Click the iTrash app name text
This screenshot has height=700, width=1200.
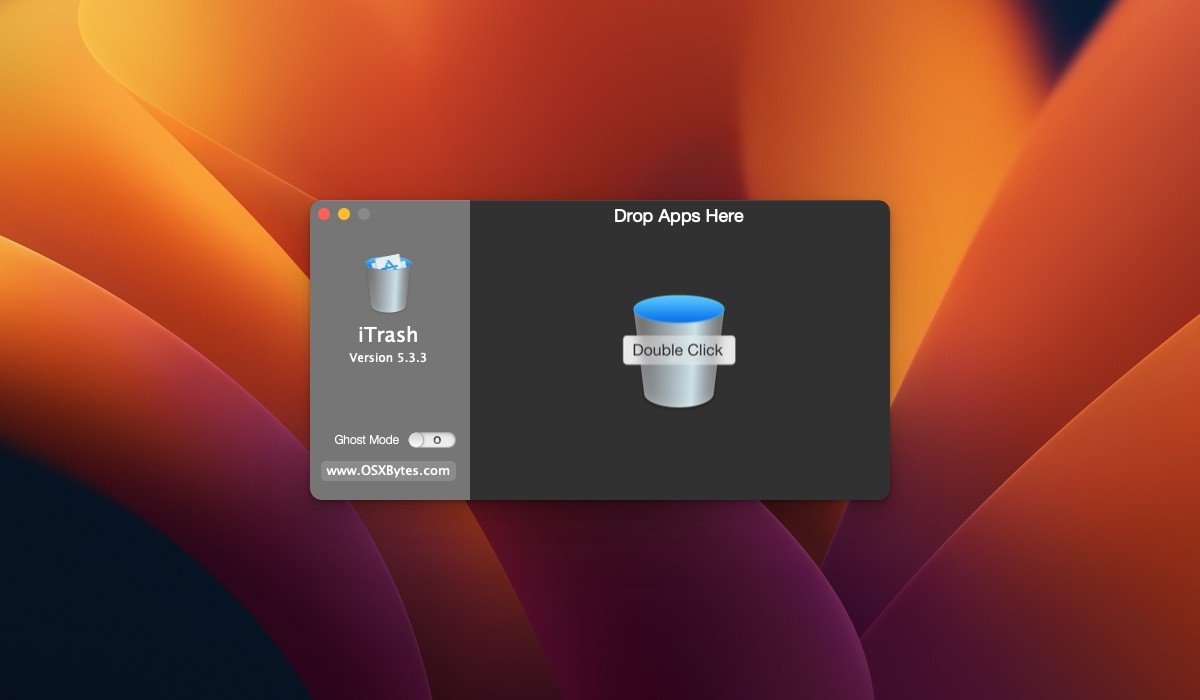click(388, 335)
